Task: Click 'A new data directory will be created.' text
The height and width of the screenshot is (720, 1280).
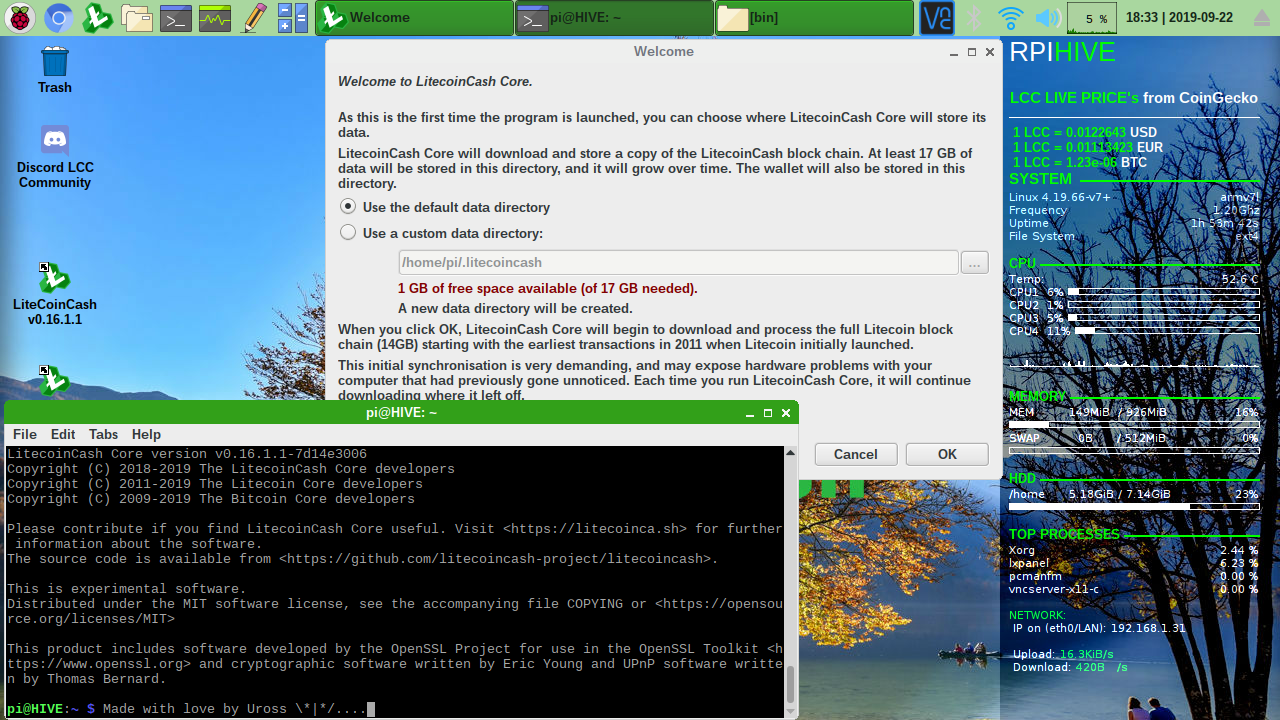Action: [515, 308]
